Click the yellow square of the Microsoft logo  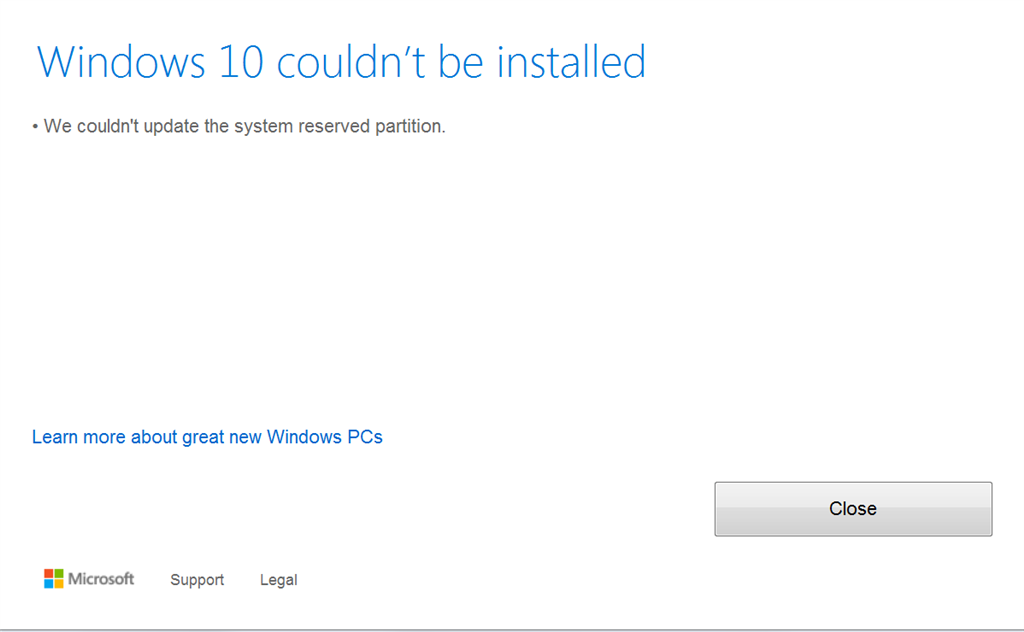[58, 584]
